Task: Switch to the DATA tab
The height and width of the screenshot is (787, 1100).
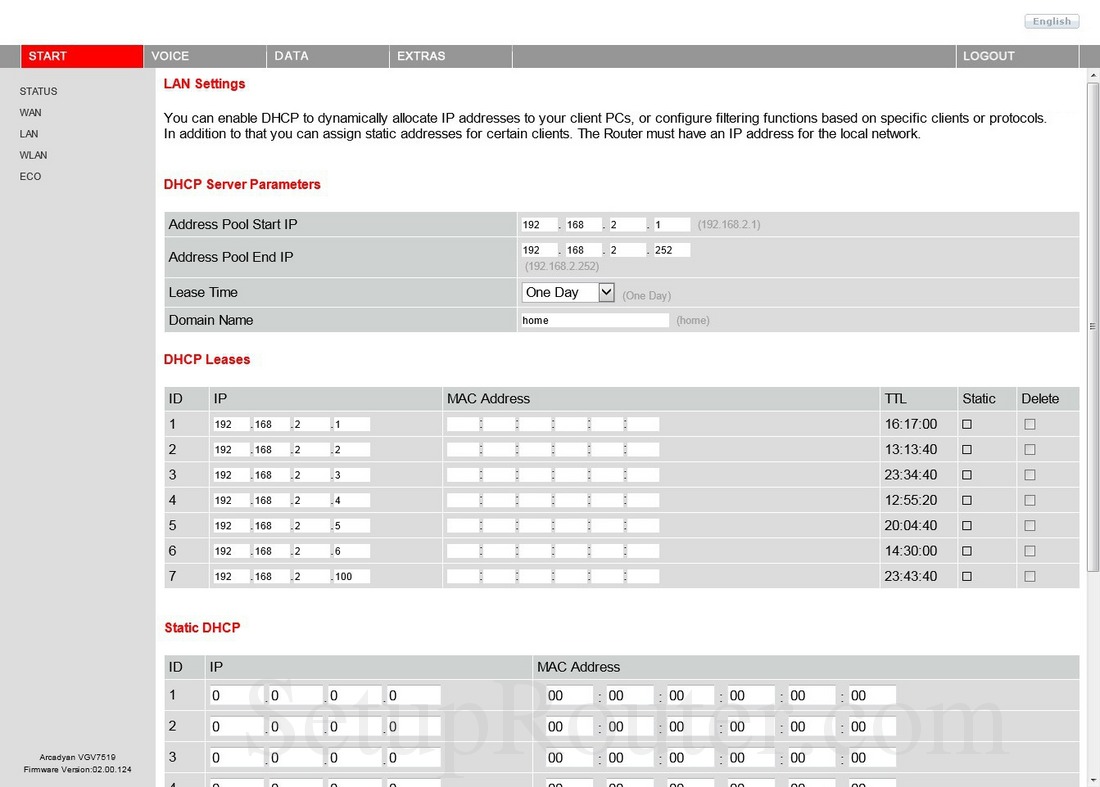Action: [x=328, y=56]
